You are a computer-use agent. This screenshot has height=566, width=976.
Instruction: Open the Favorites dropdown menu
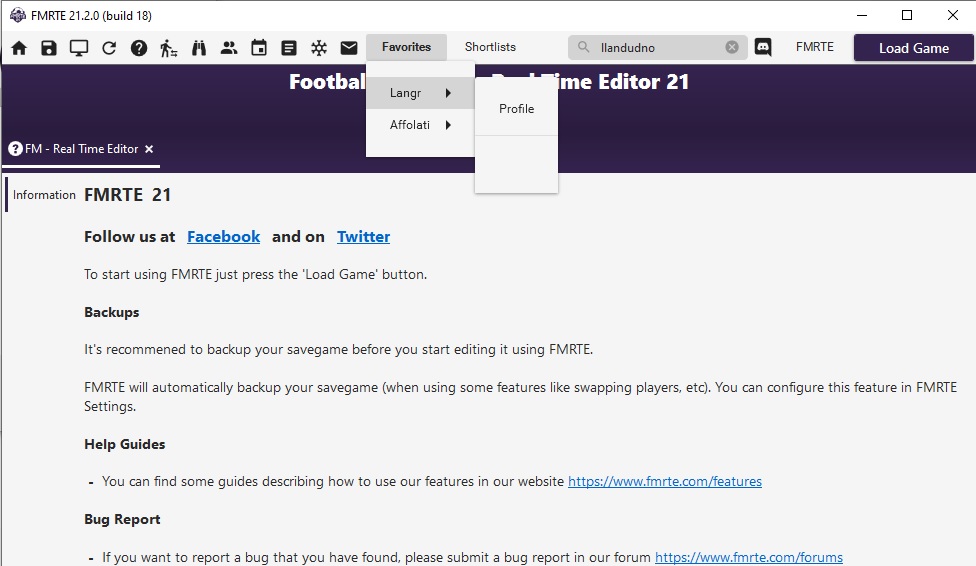coord(406,47)
